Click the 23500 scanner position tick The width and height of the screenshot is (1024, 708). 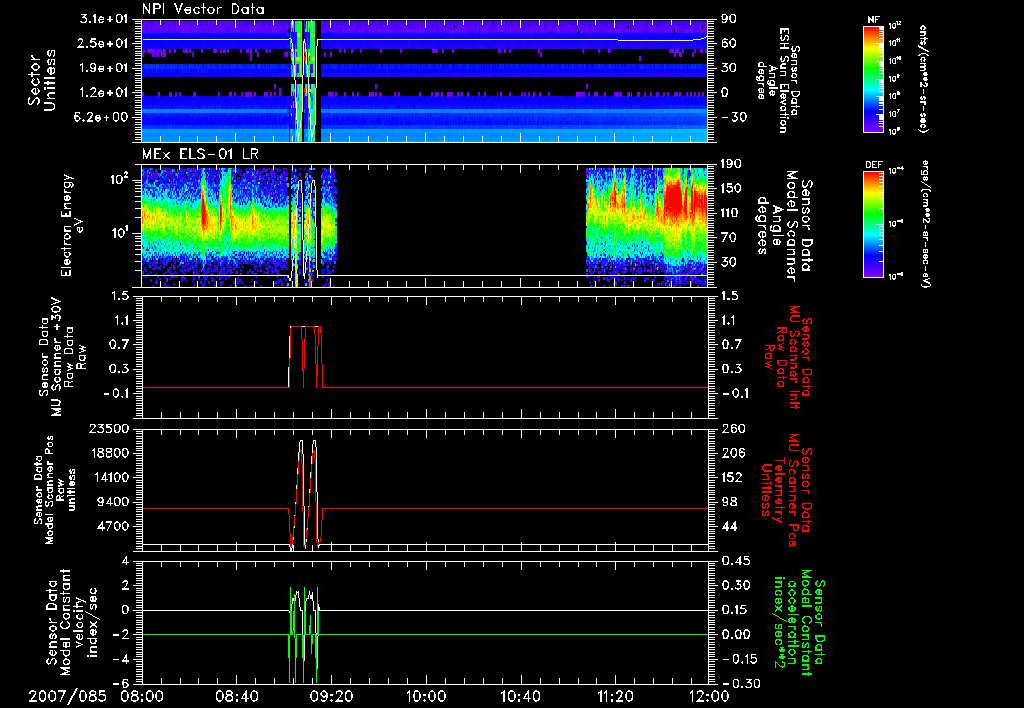pyautogui.click(x=107, y=428)
